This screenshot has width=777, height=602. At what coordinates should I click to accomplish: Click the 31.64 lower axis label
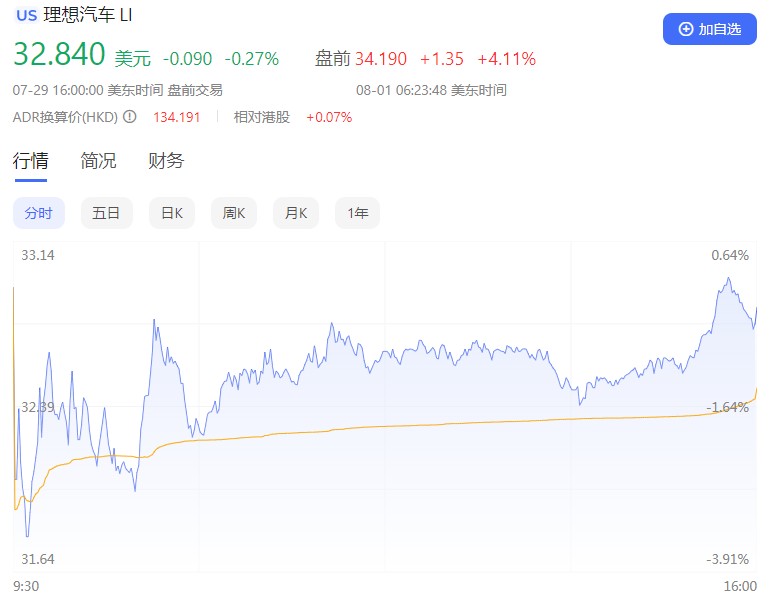pos(38,559)
